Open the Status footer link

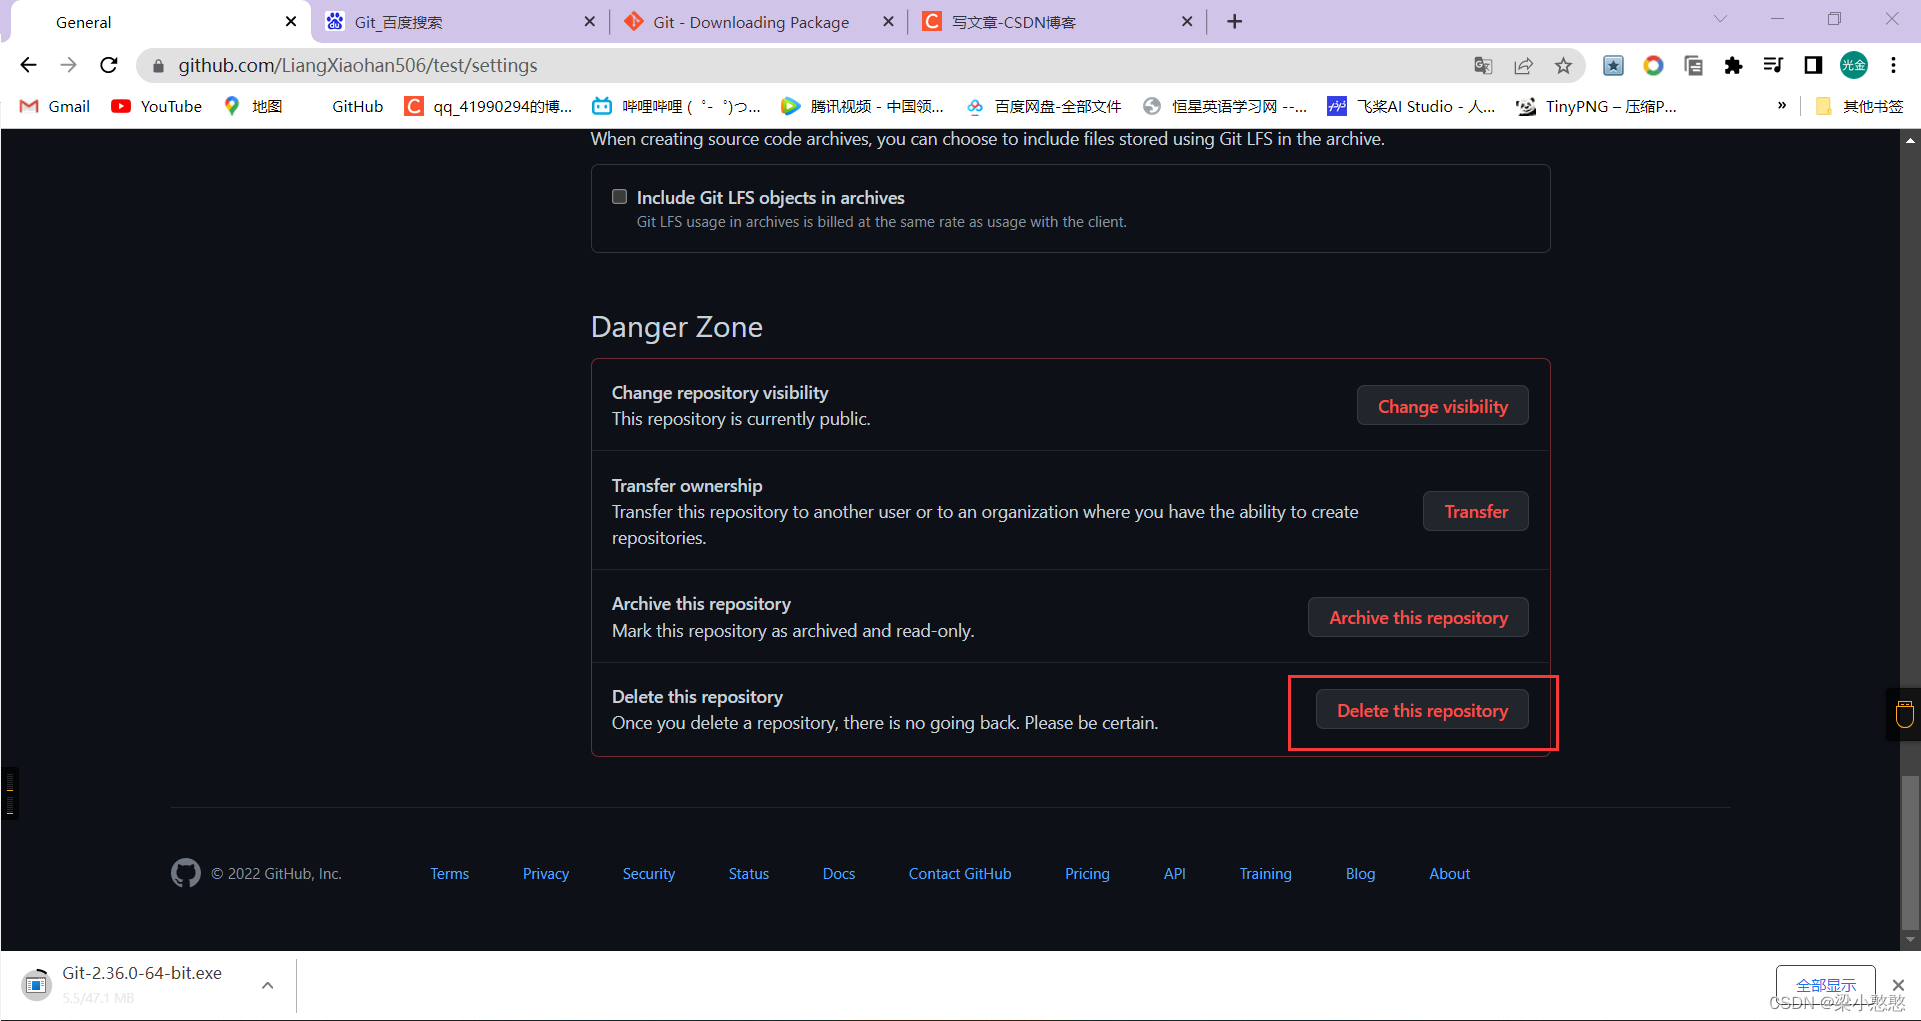click(x=749, y=873)
